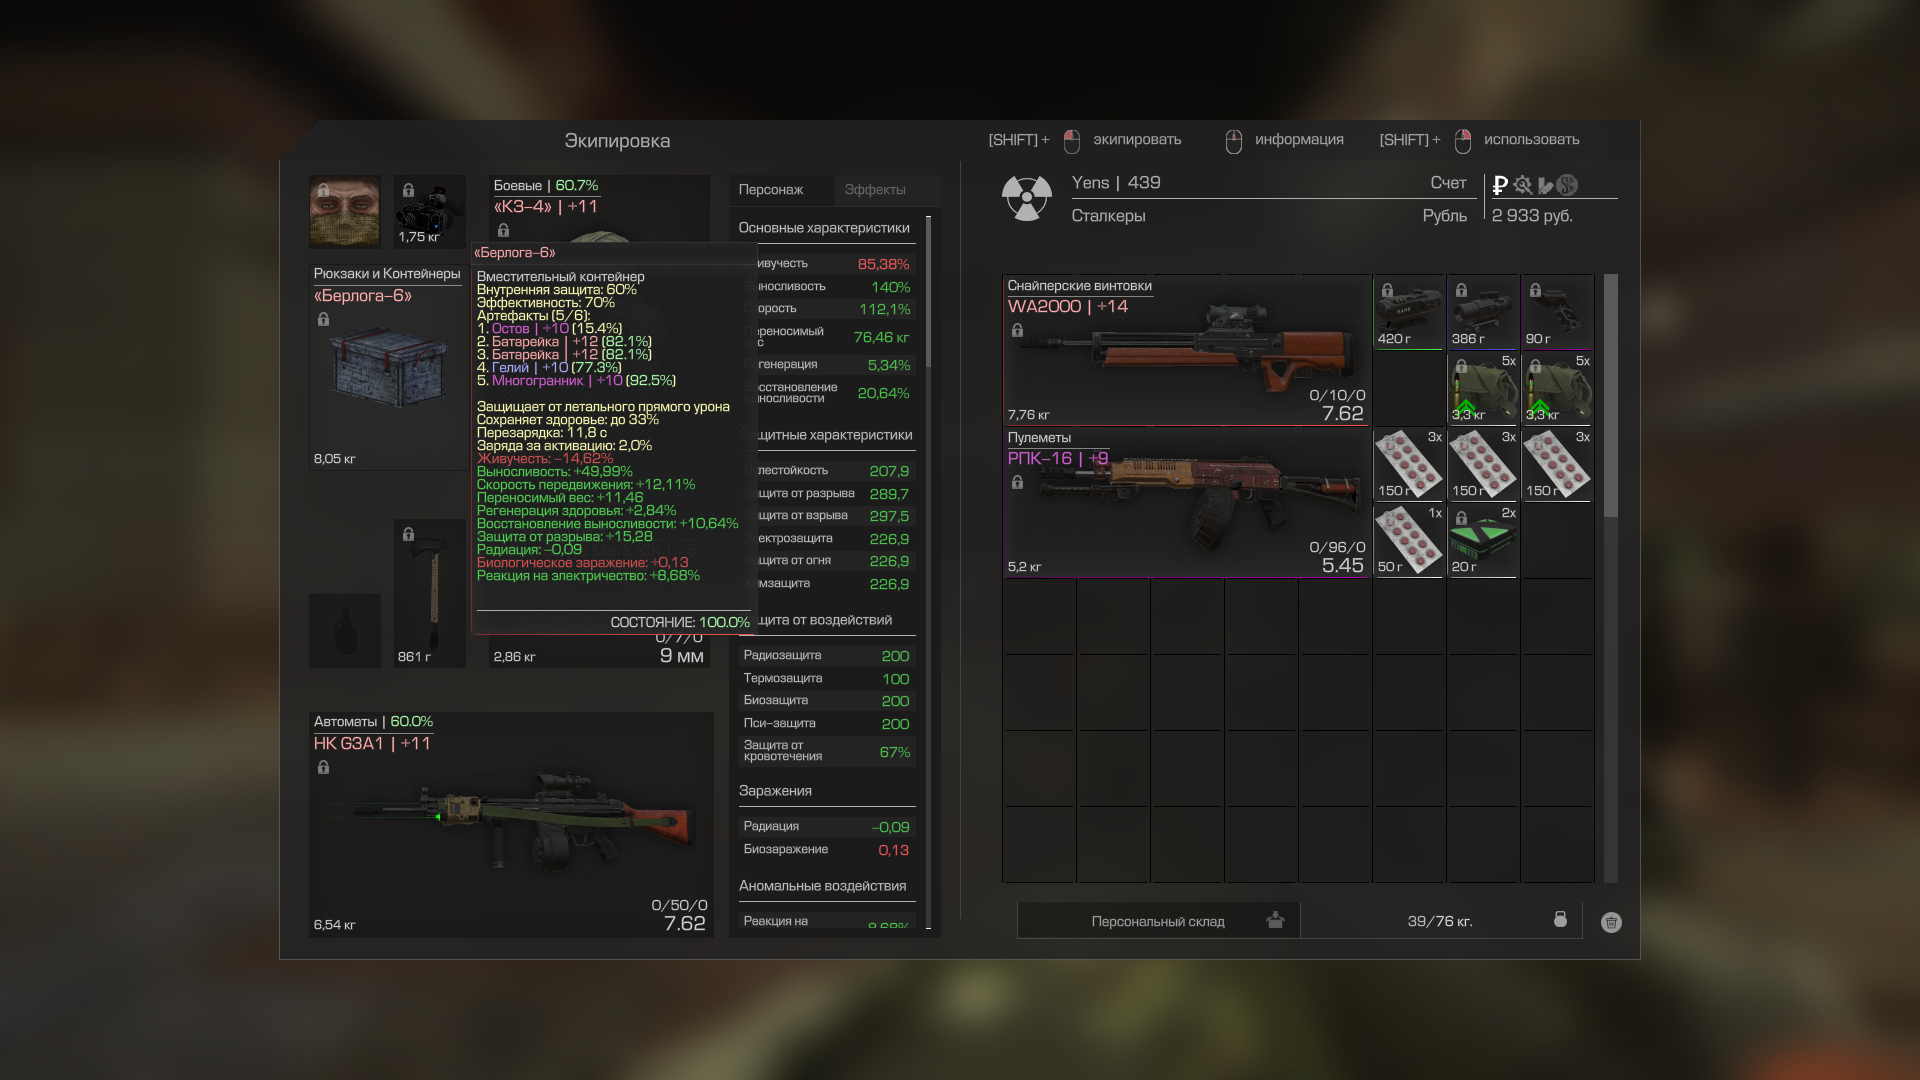Select the HK G3A1 +11 rifle
This screenshot has height=1080, width=1920.
click(x=511, y=825)
